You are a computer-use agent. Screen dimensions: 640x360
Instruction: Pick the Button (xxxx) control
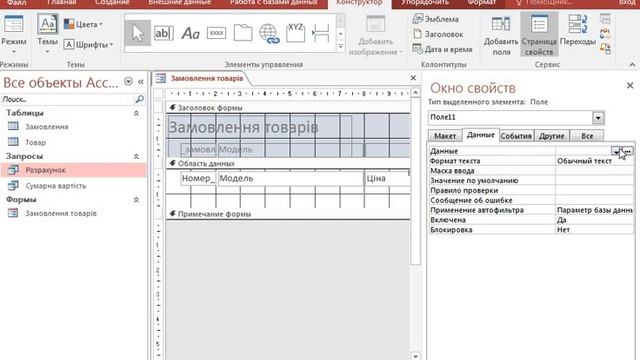(216, 33)
